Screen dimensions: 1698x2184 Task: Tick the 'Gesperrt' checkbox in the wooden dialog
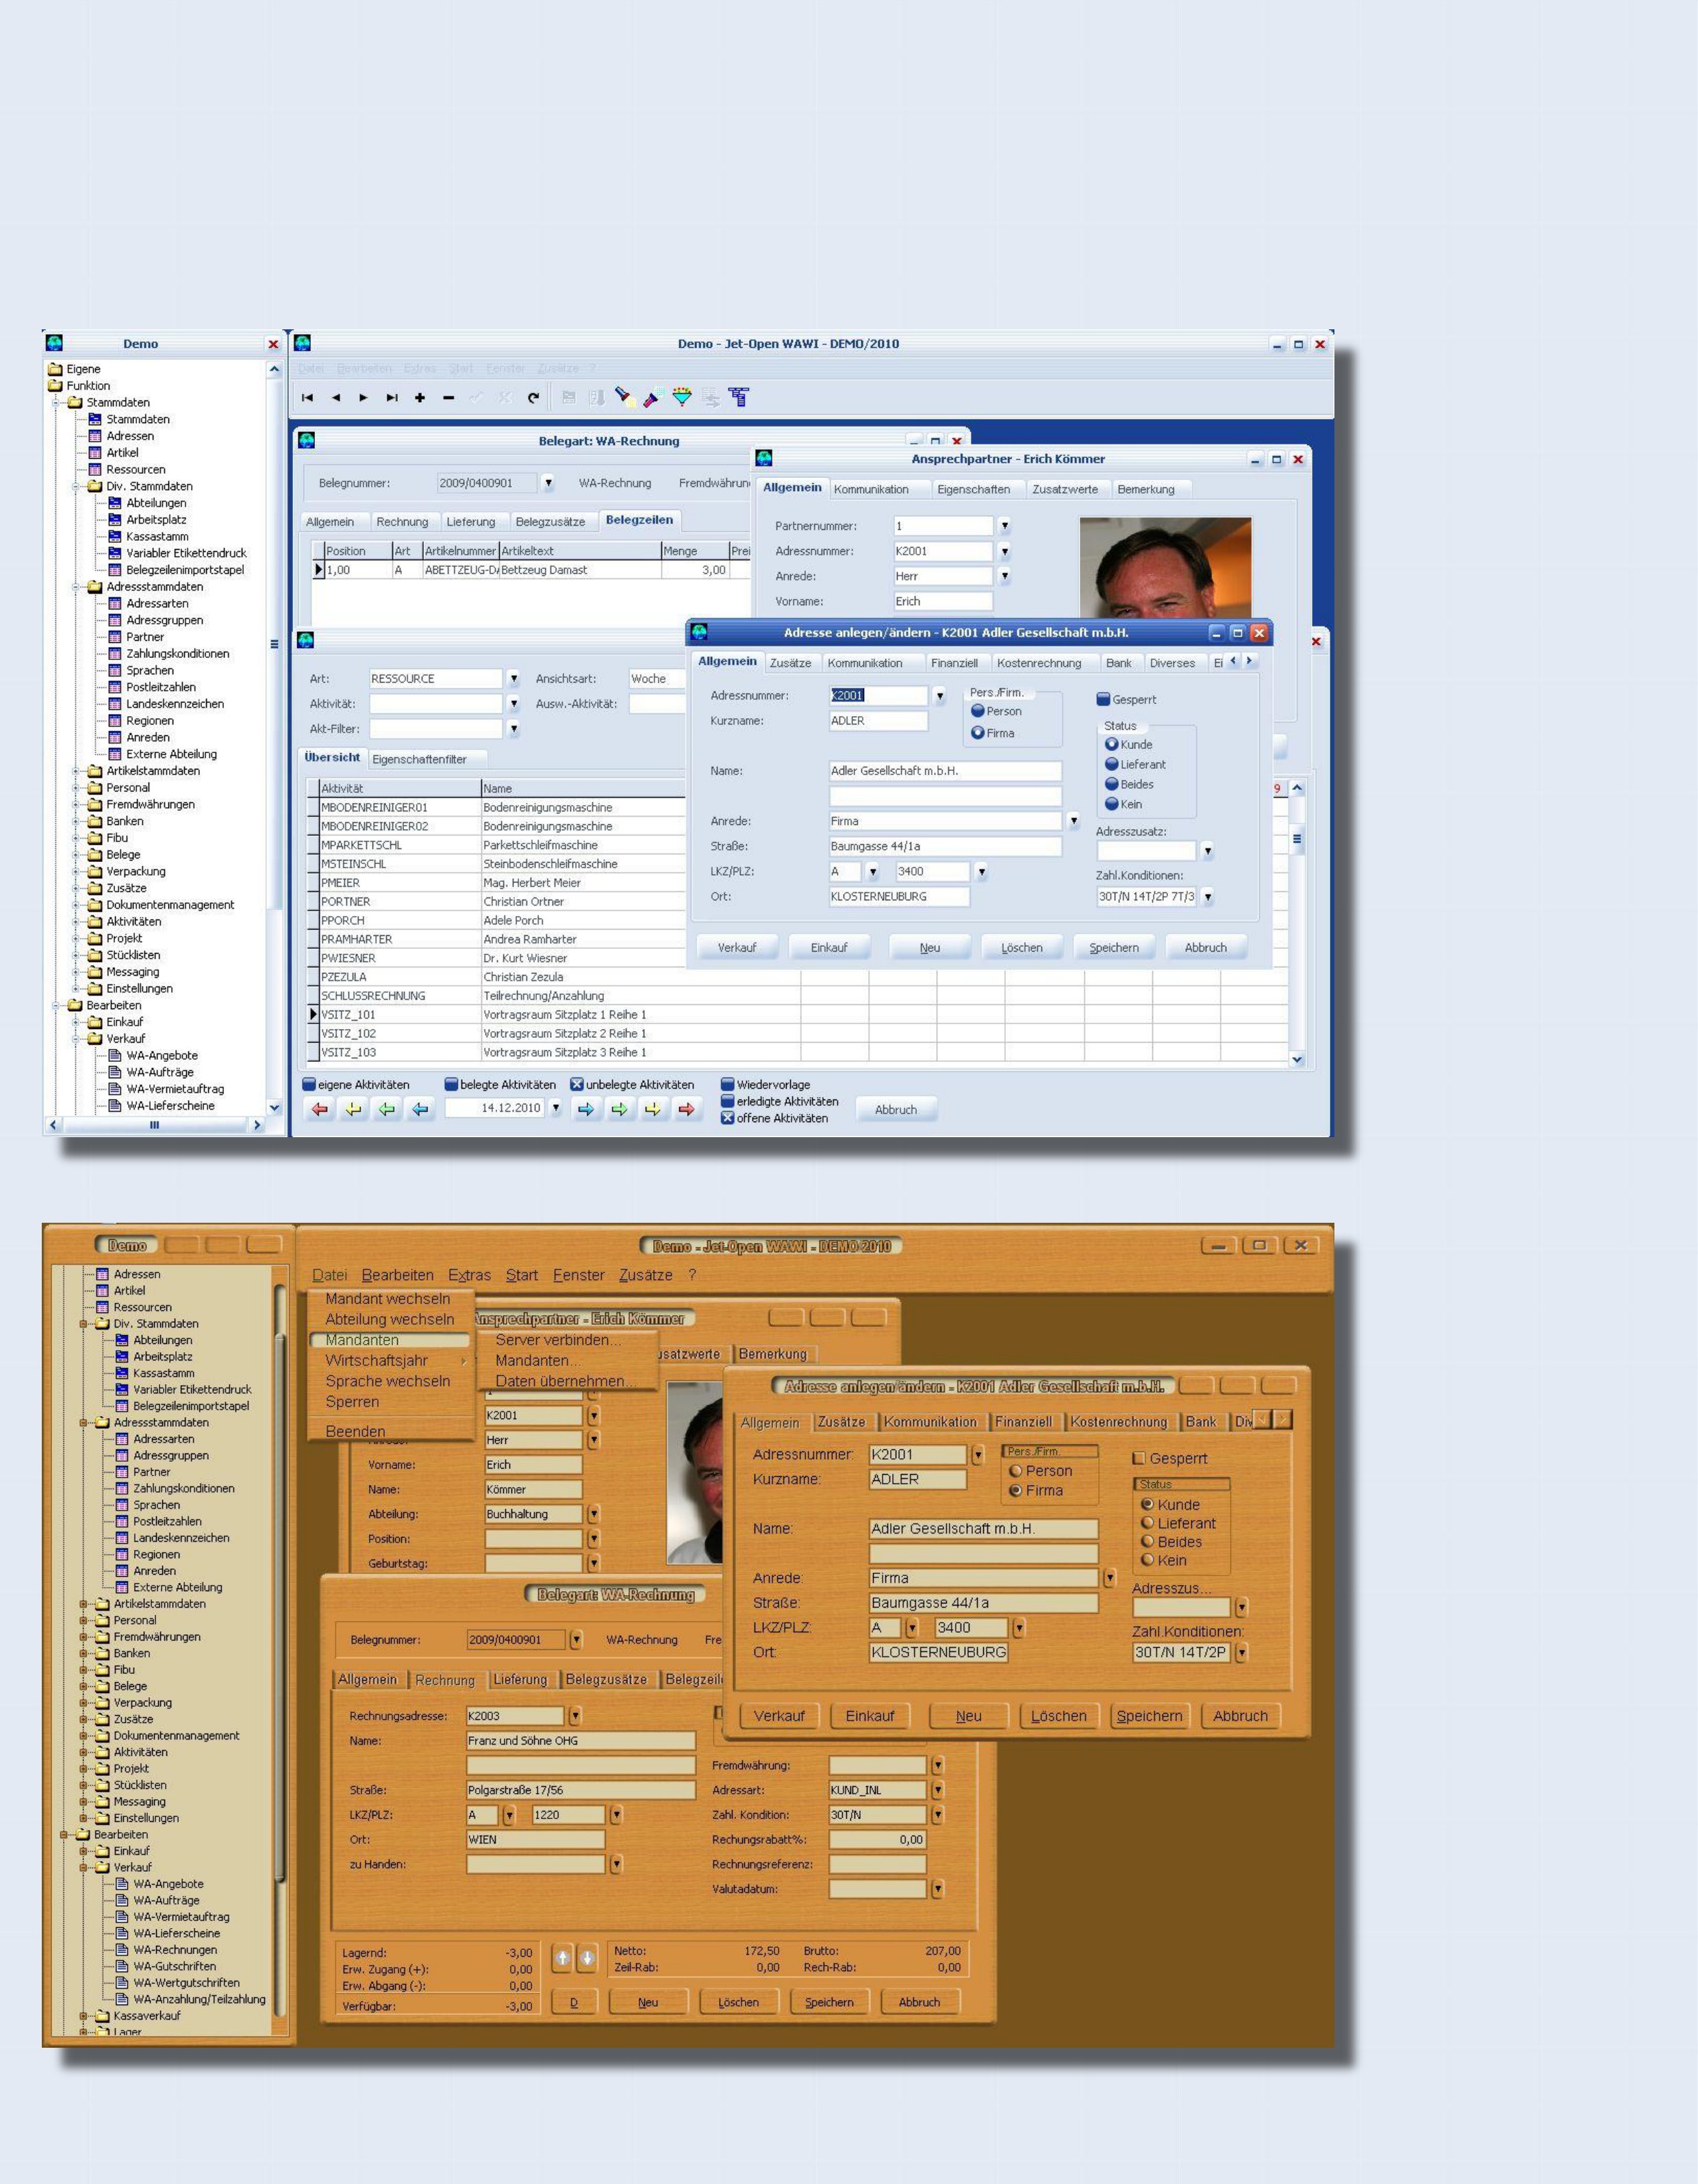coord(1138,1458)
